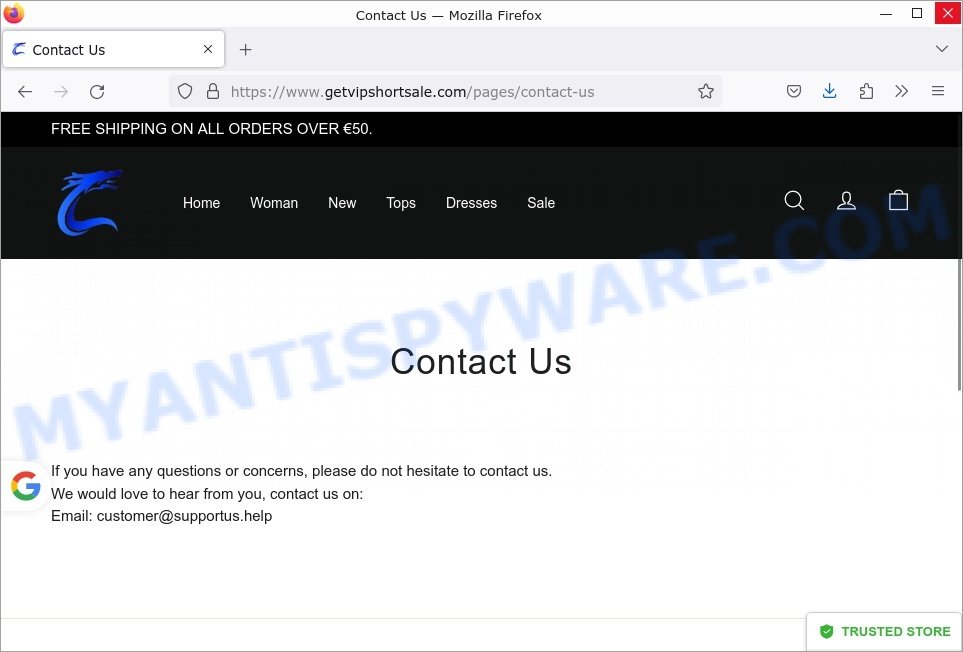The image size is (963, 652).
Task: Open the Tops category
Action: tap(401, 203)
